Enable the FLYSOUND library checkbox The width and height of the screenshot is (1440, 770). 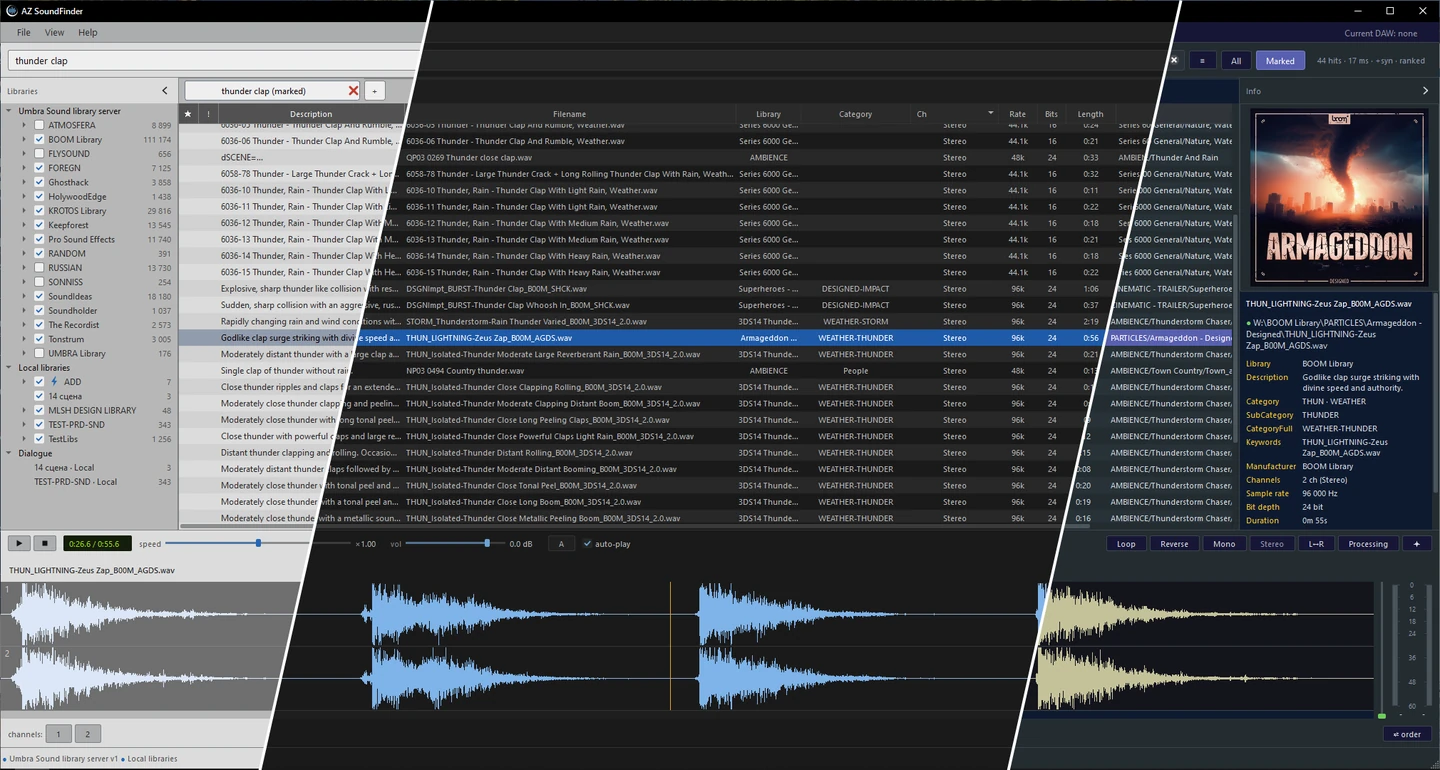pos(39,154)
